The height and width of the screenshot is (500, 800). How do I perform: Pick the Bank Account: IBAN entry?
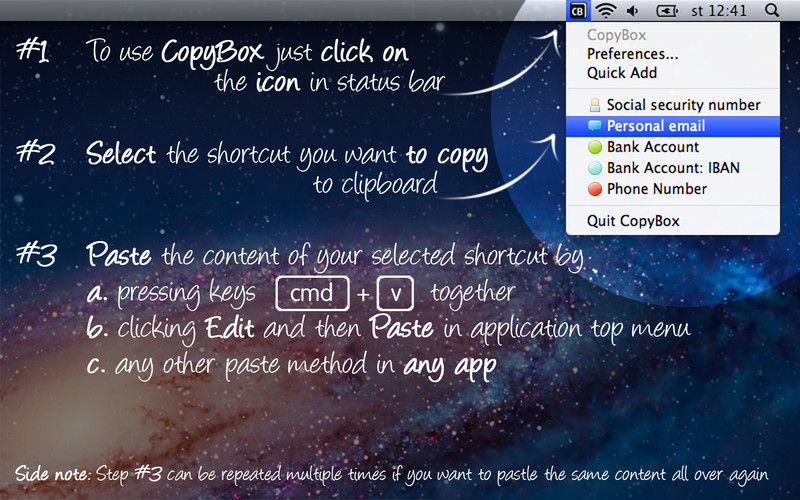click(673, 168)
